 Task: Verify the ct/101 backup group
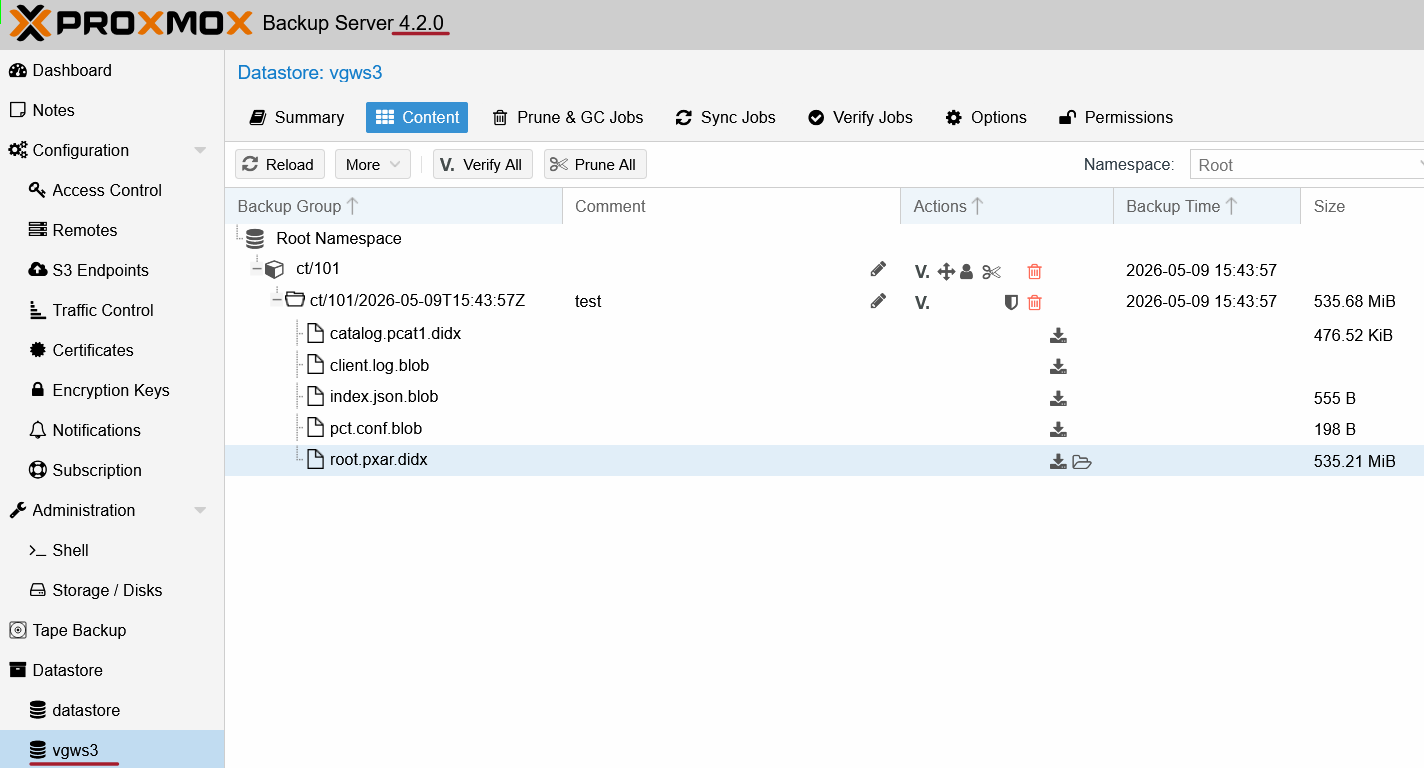pos(922,271)
